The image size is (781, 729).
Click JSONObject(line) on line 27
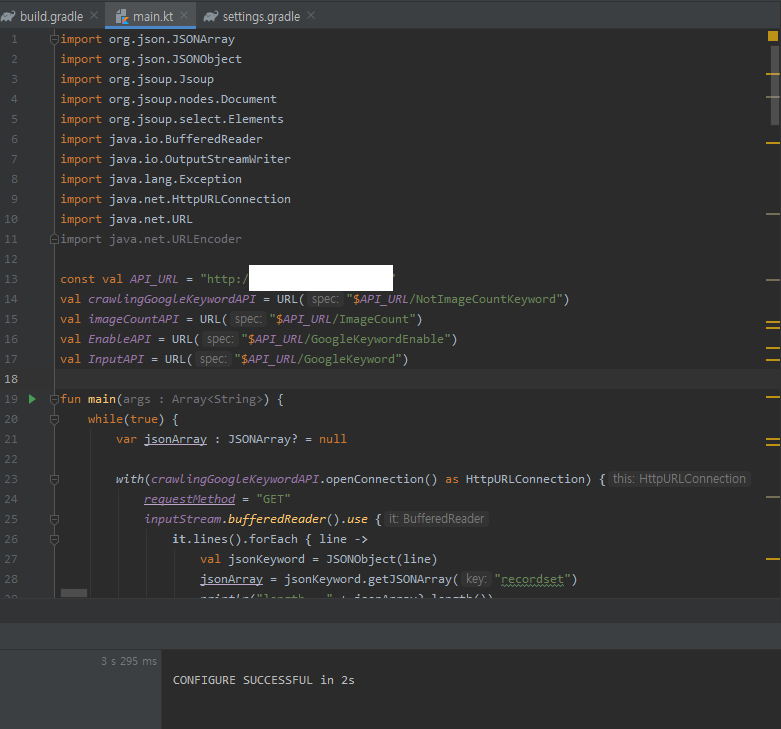(382, 559)
